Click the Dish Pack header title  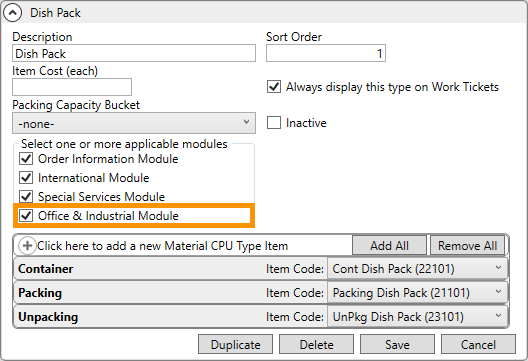click(56, 13)
